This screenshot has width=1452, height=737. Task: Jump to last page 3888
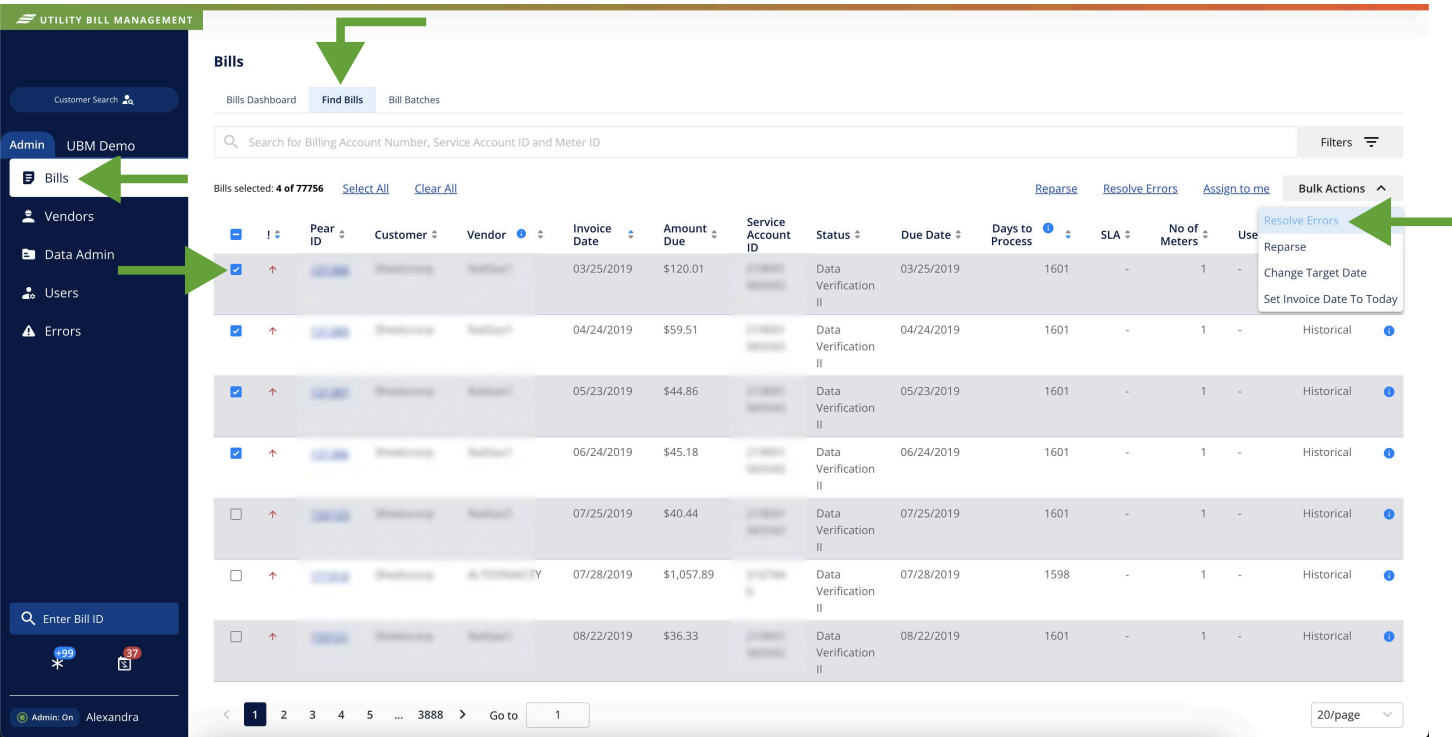430,715
